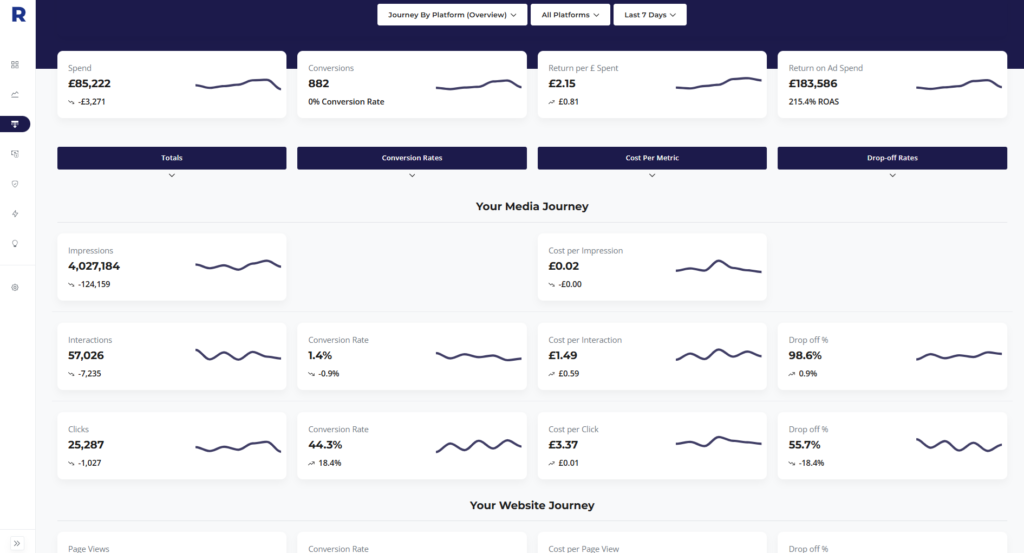1024x553 pixels.
Task: Expand chevron under Cost Per Metric
Action: point(652,176)
